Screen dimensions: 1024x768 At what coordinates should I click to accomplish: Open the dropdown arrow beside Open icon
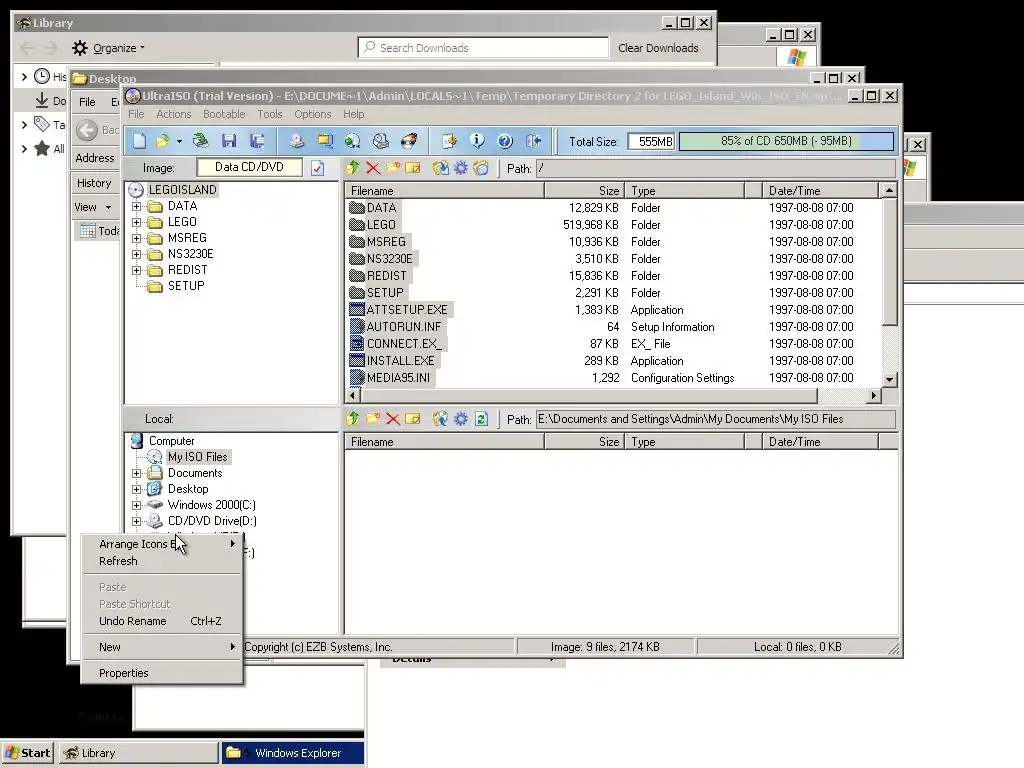click(x=179, y=141)
